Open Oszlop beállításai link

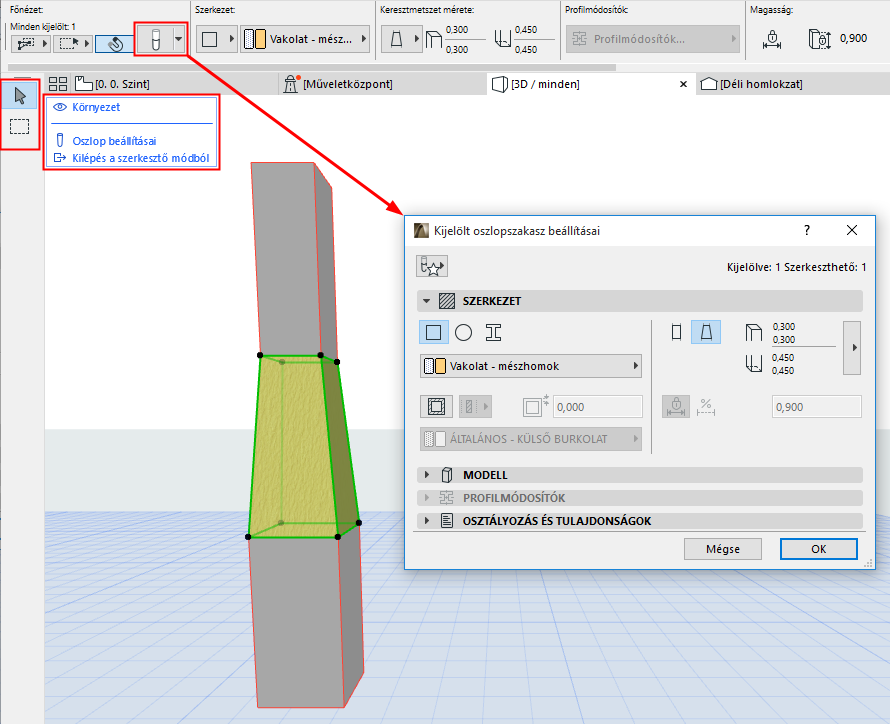(106, 141)
